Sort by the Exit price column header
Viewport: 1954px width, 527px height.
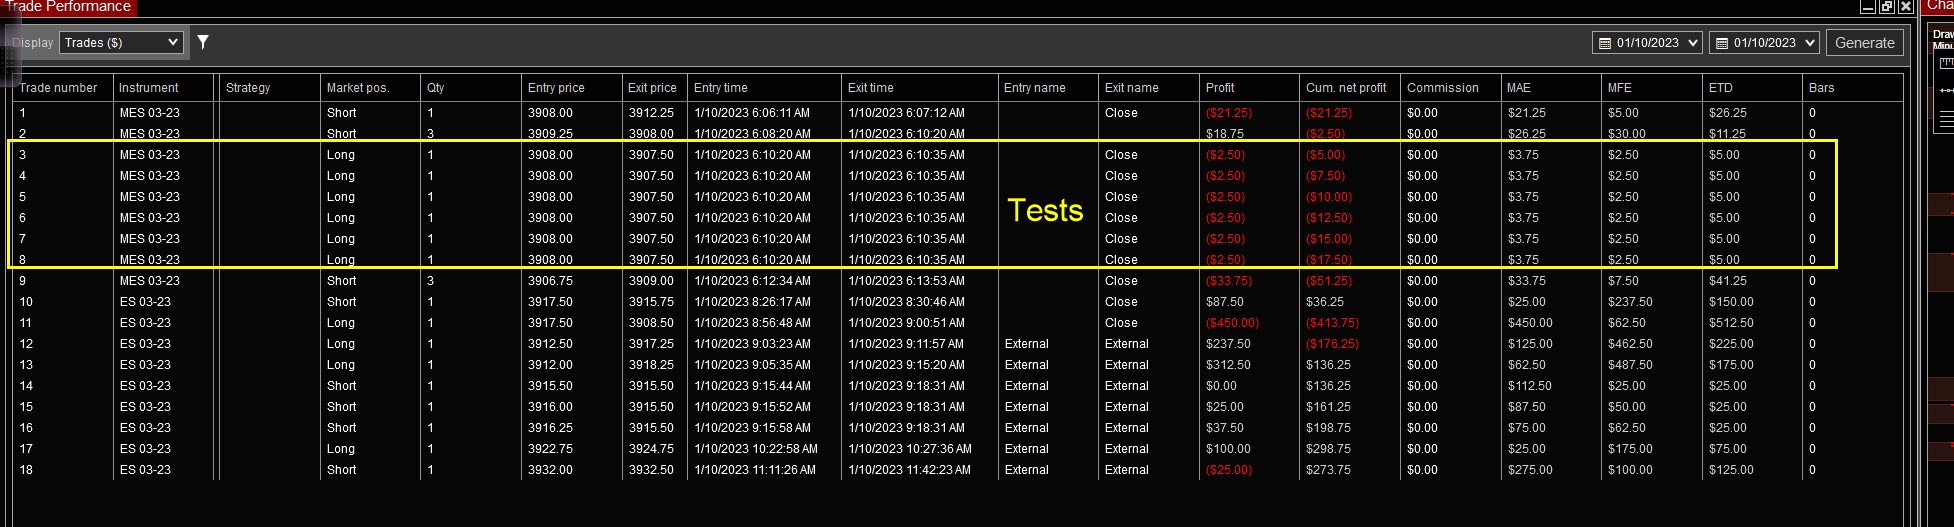click(652, 88)
